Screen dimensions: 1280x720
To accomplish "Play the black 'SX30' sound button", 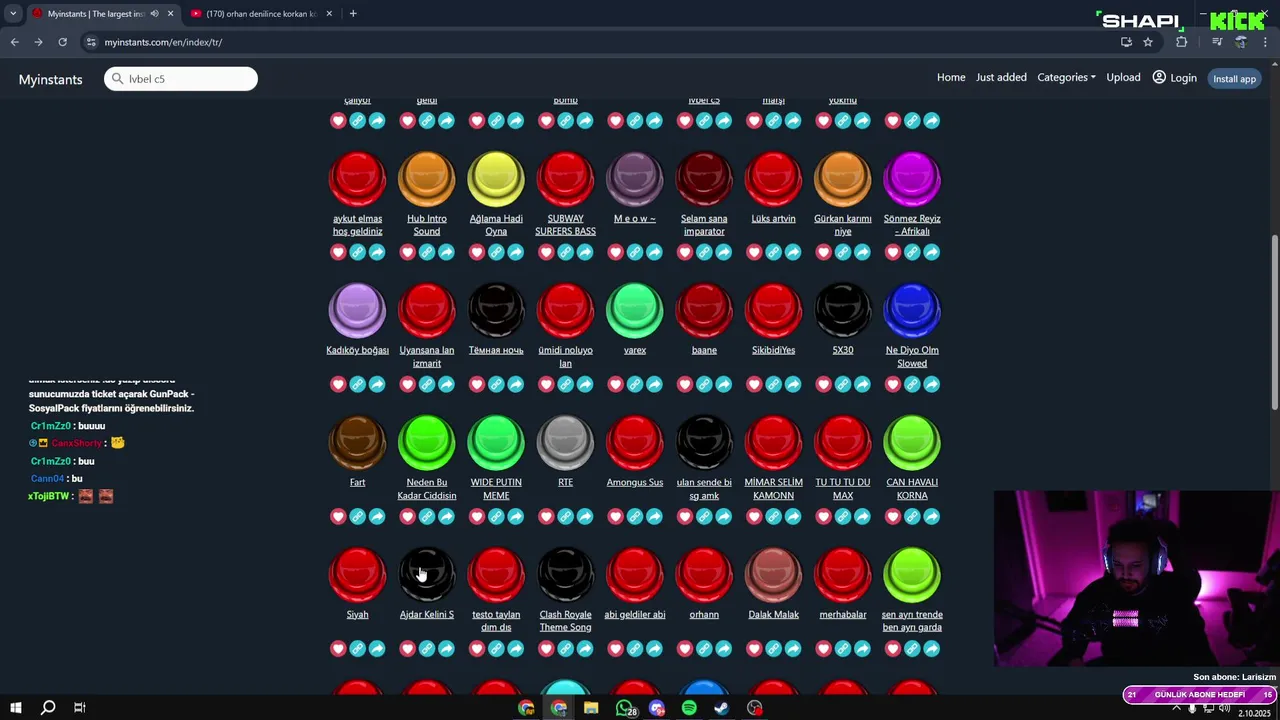I will click(843, 311).
